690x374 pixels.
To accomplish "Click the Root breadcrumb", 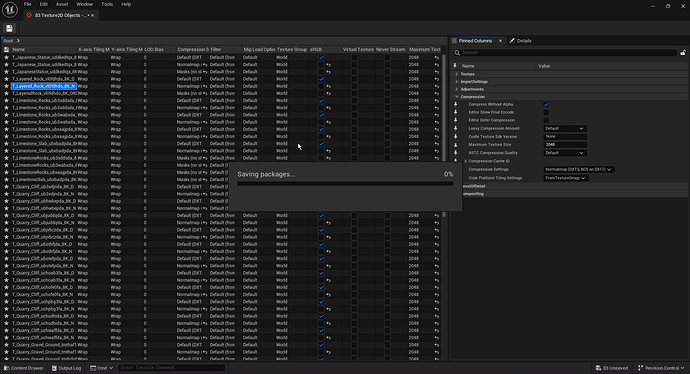I will pos(8,40).
